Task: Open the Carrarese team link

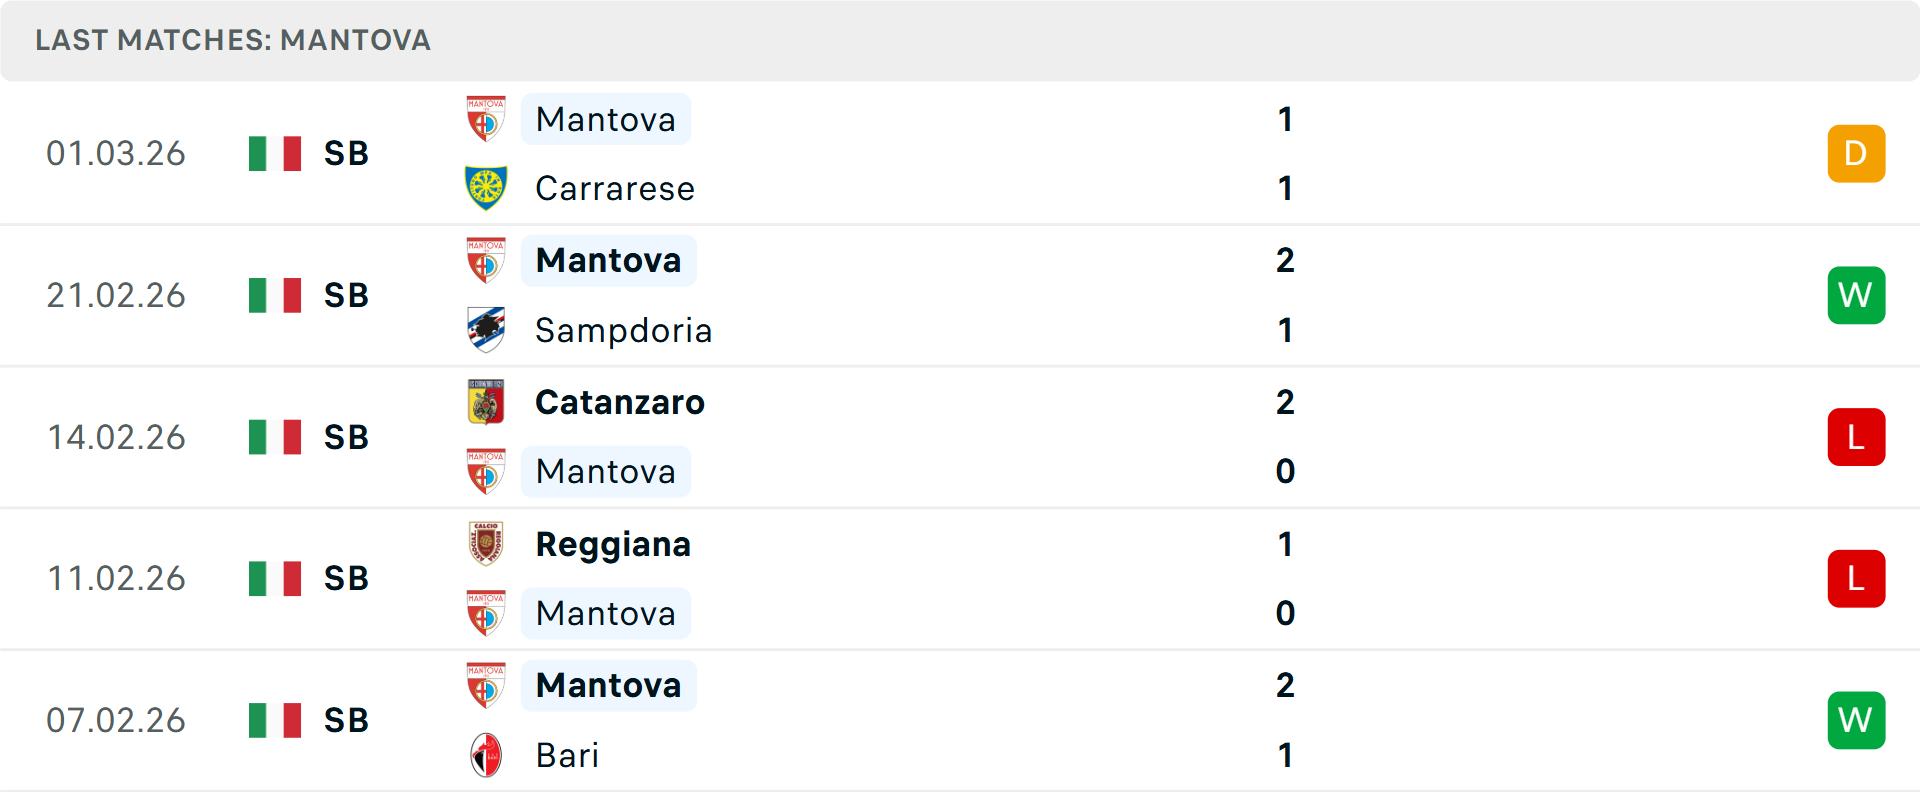Action: [614, 188]
